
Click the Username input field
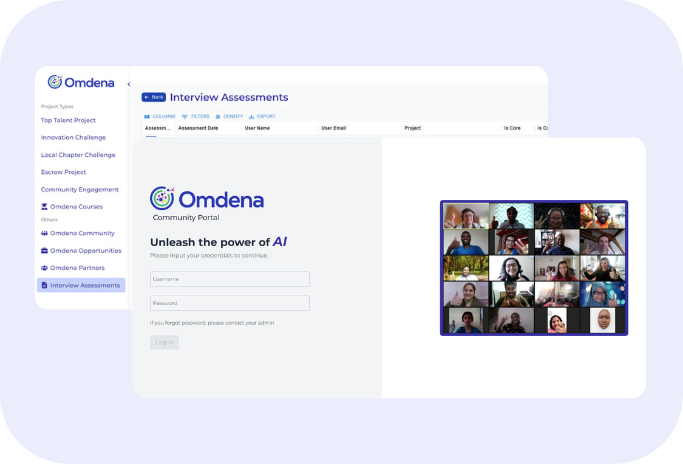(230, 279)
